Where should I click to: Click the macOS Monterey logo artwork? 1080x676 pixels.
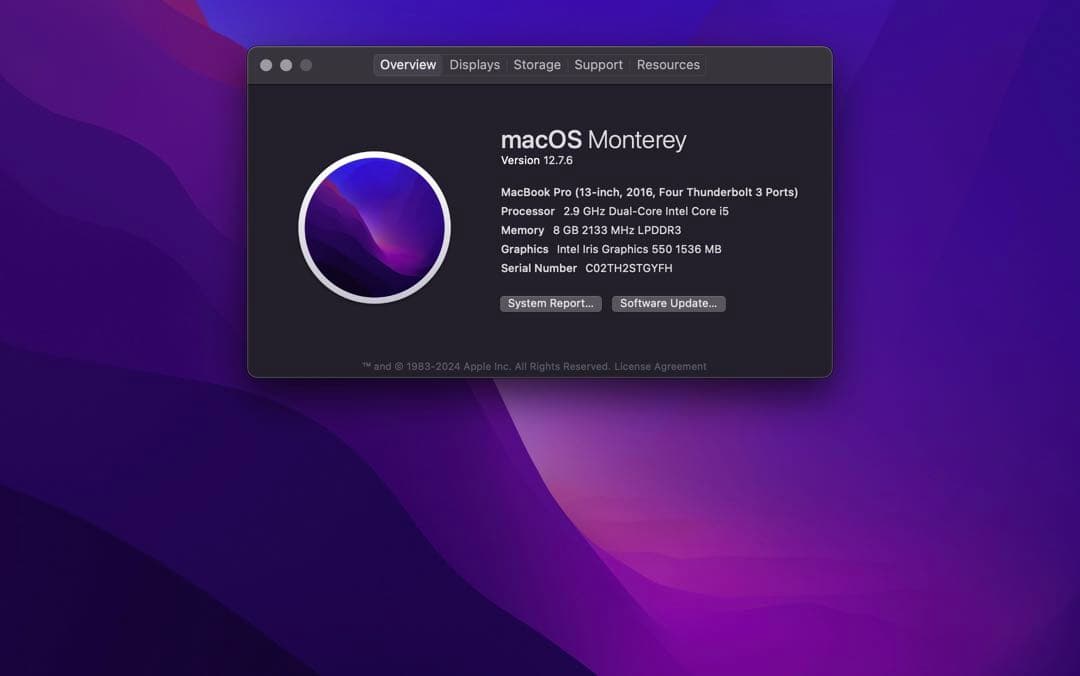[374, 228]
